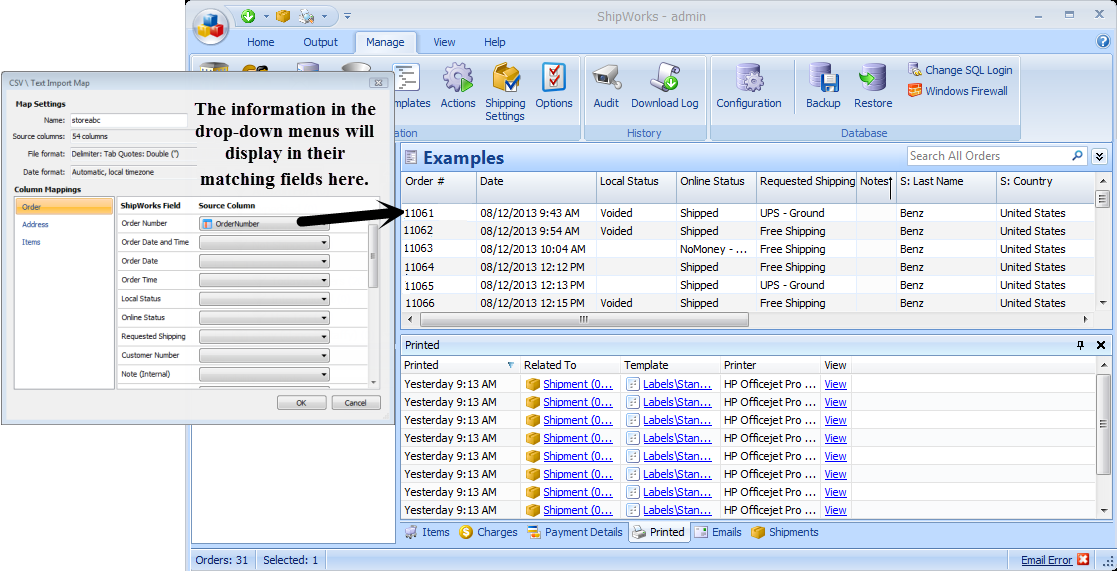Select the Shipments bottom tab
Viewport: 1117px width, 571px height.
785,532
